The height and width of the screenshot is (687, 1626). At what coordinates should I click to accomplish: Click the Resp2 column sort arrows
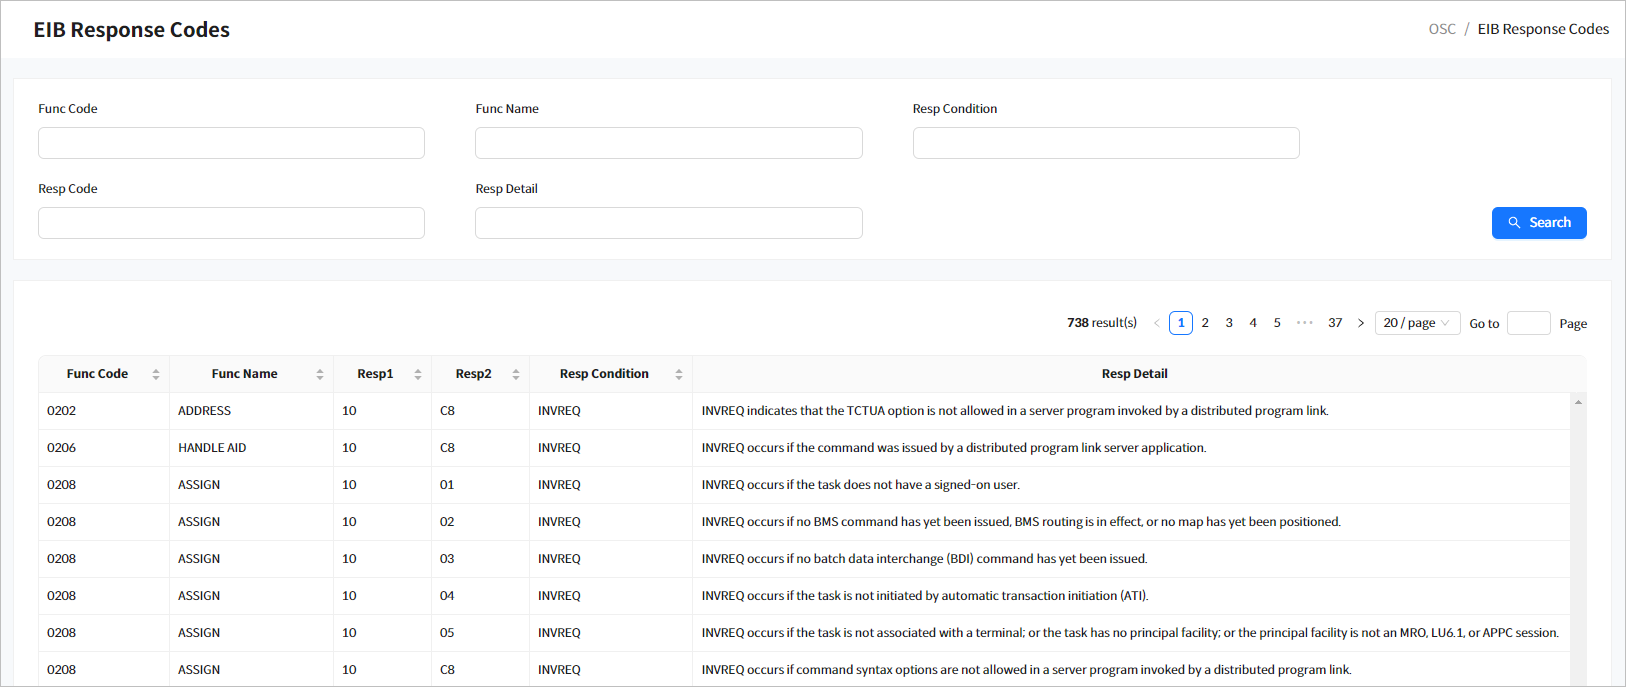pyautogui.click(x=515, y=374)
